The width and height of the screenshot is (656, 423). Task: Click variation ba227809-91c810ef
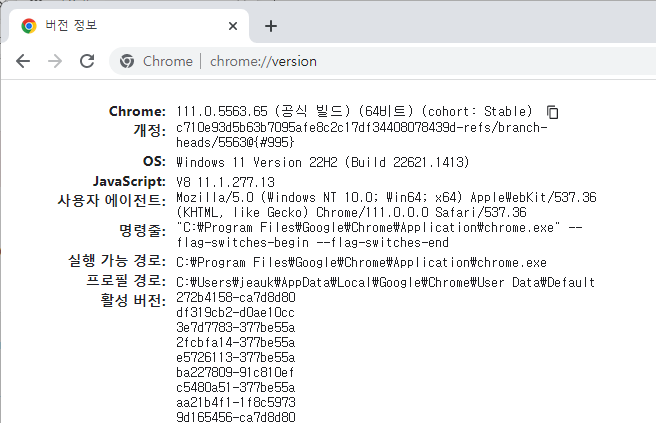[235, 372]
